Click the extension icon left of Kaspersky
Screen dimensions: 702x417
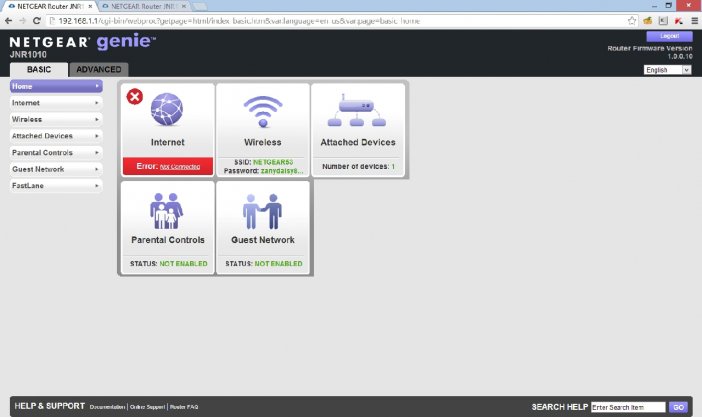(x=663, y=21)
